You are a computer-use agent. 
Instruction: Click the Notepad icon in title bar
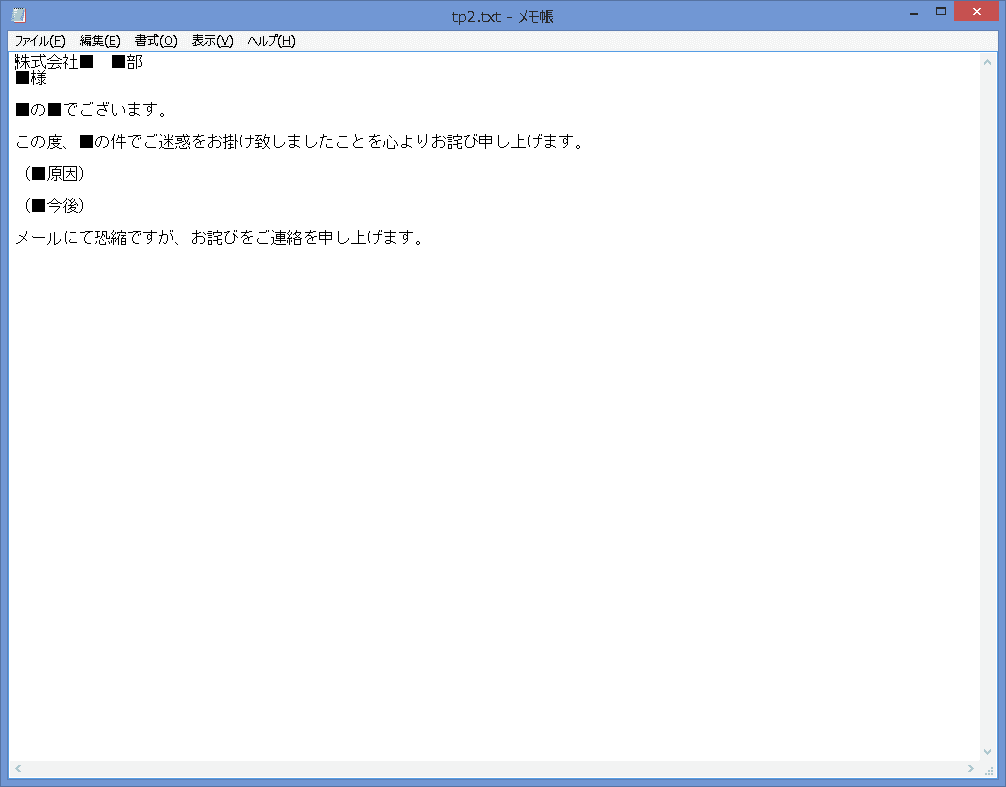[19, 15]
